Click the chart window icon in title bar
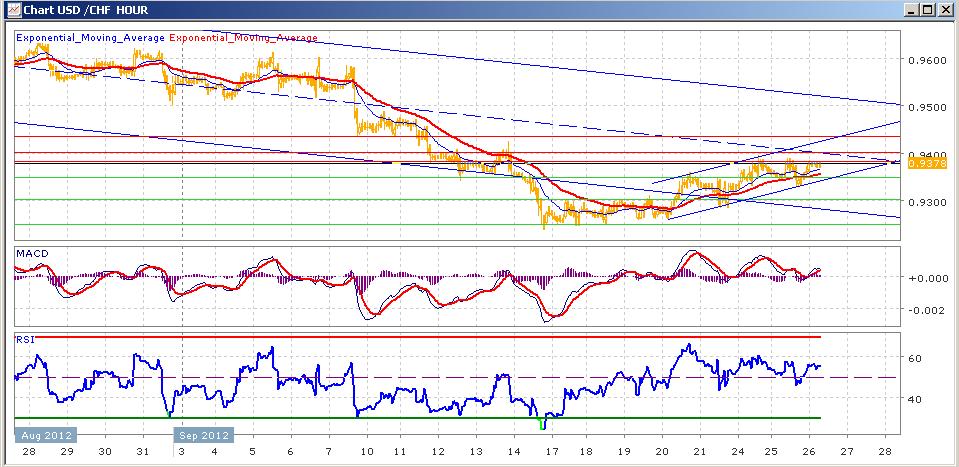959x467 pixels. pos(12,10)
